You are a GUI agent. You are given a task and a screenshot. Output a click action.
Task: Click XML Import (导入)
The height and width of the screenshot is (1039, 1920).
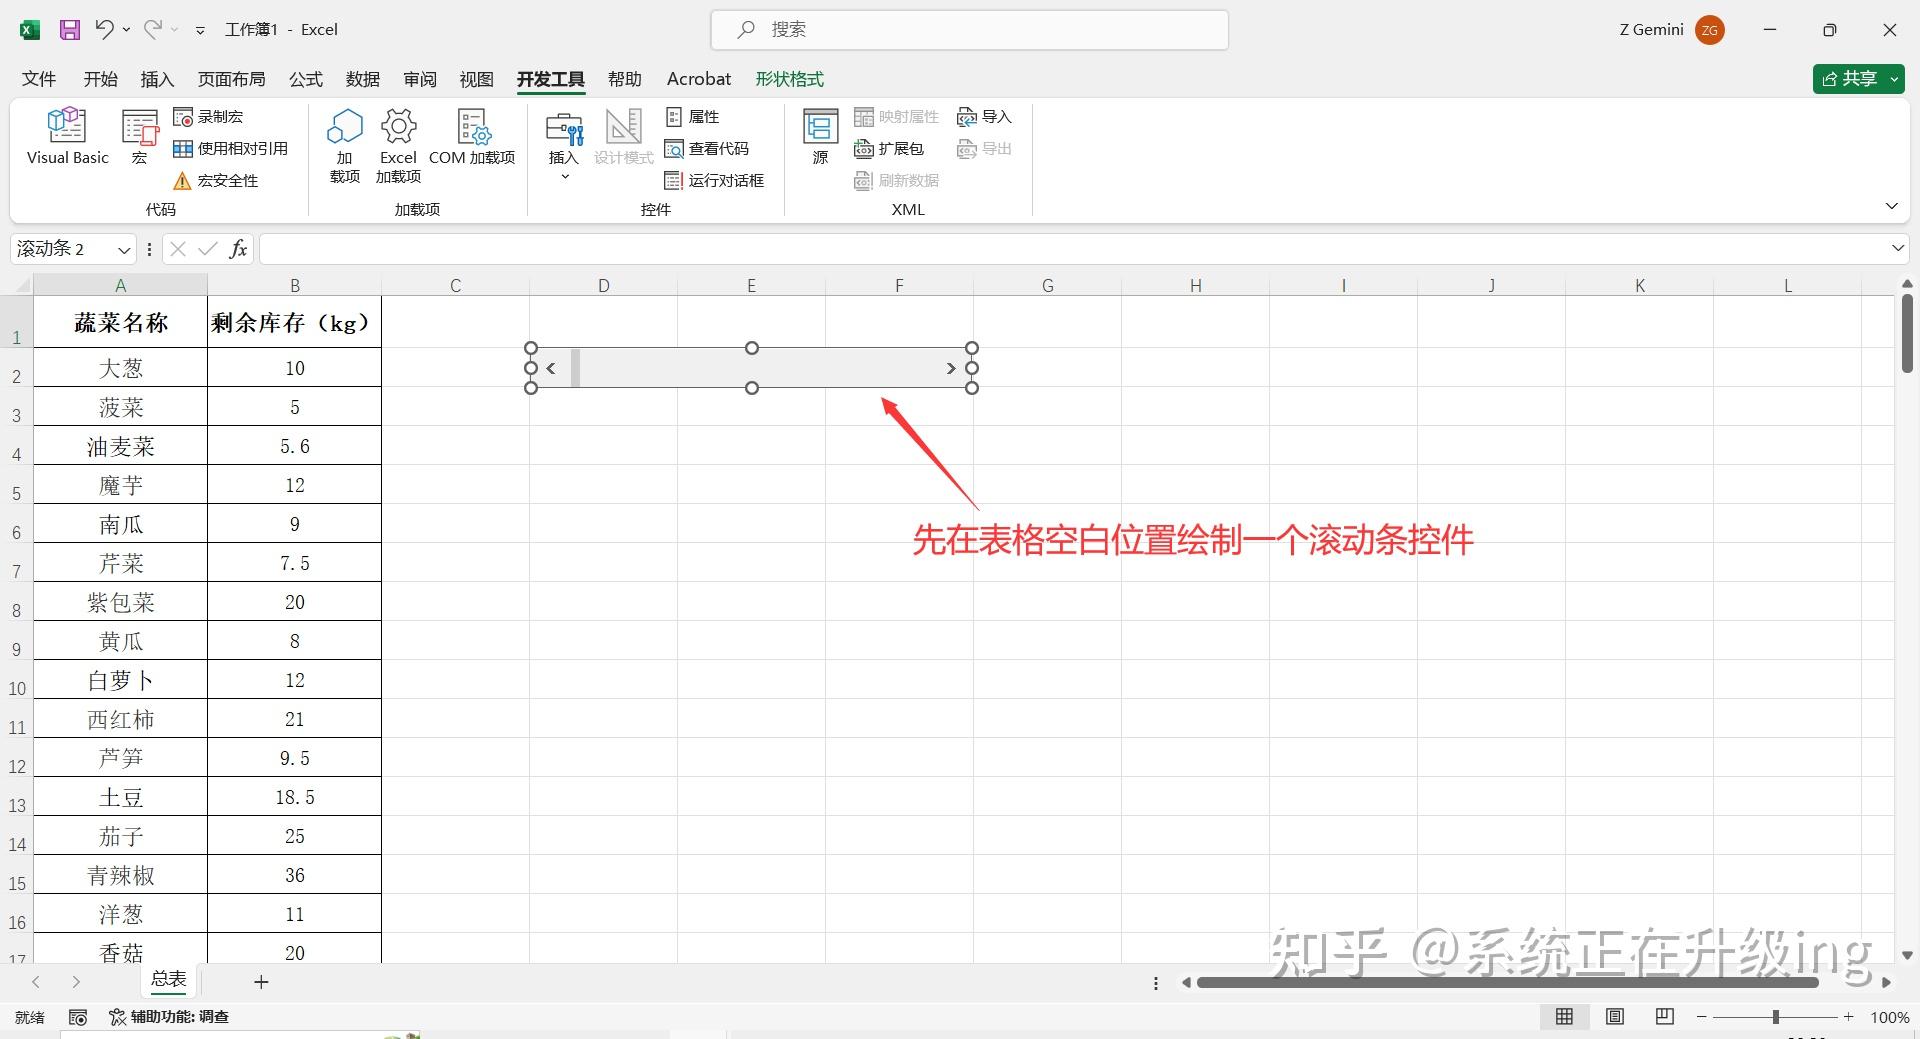click(984, 117)
